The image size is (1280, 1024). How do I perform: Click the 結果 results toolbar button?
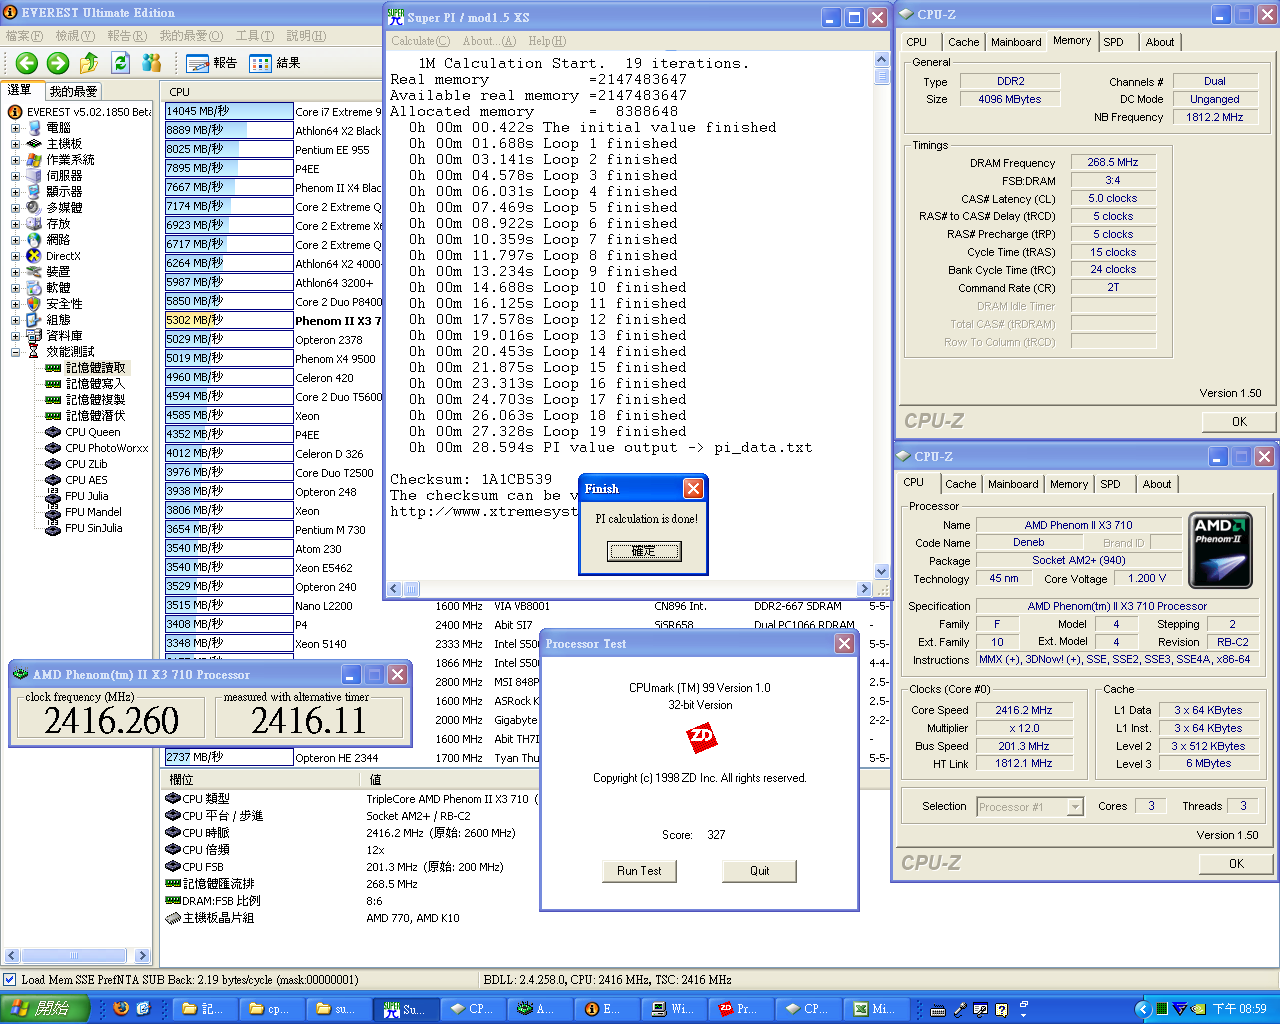[275, 63]
